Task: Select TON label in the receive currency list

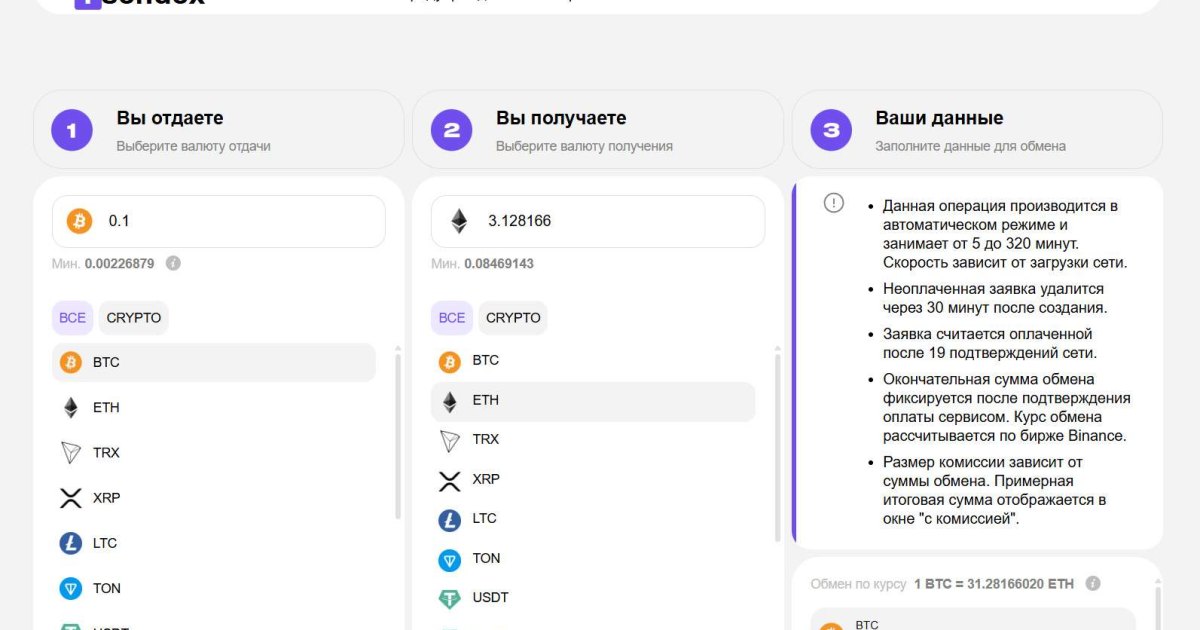Action: [x=486, y=558]
